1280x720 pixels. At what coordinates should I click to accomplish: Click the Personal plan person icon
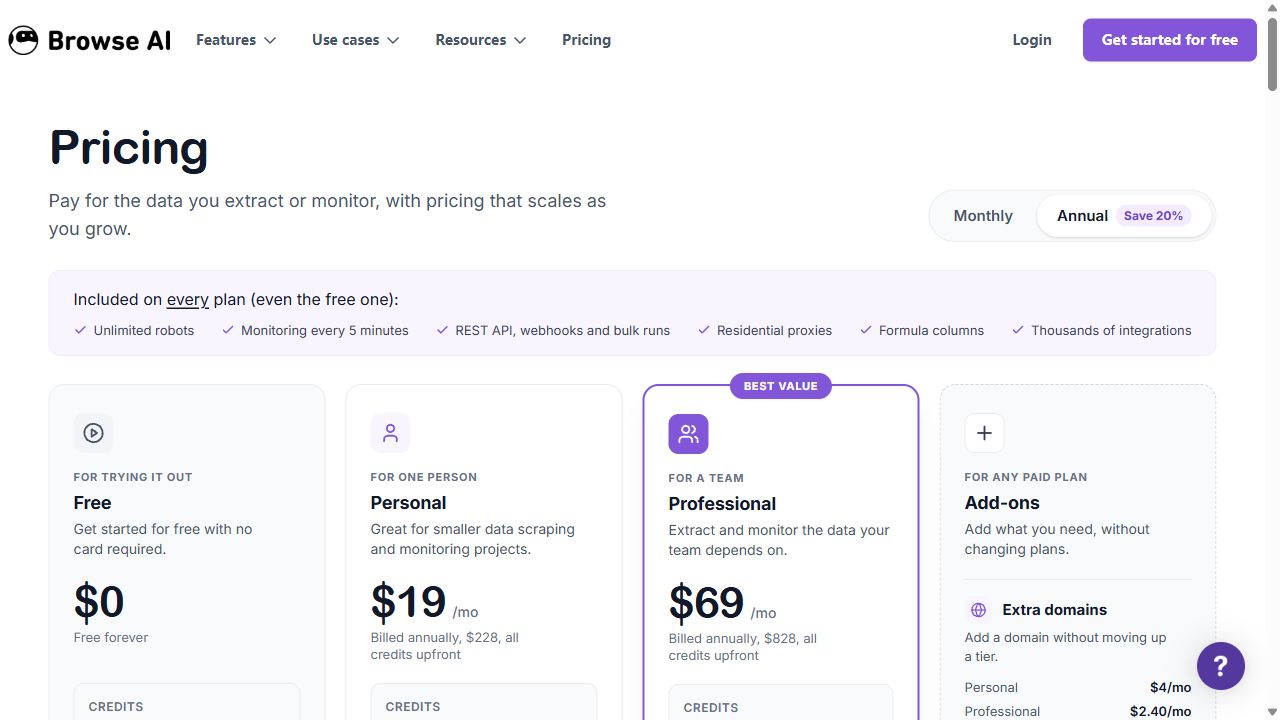pos(390,433)
